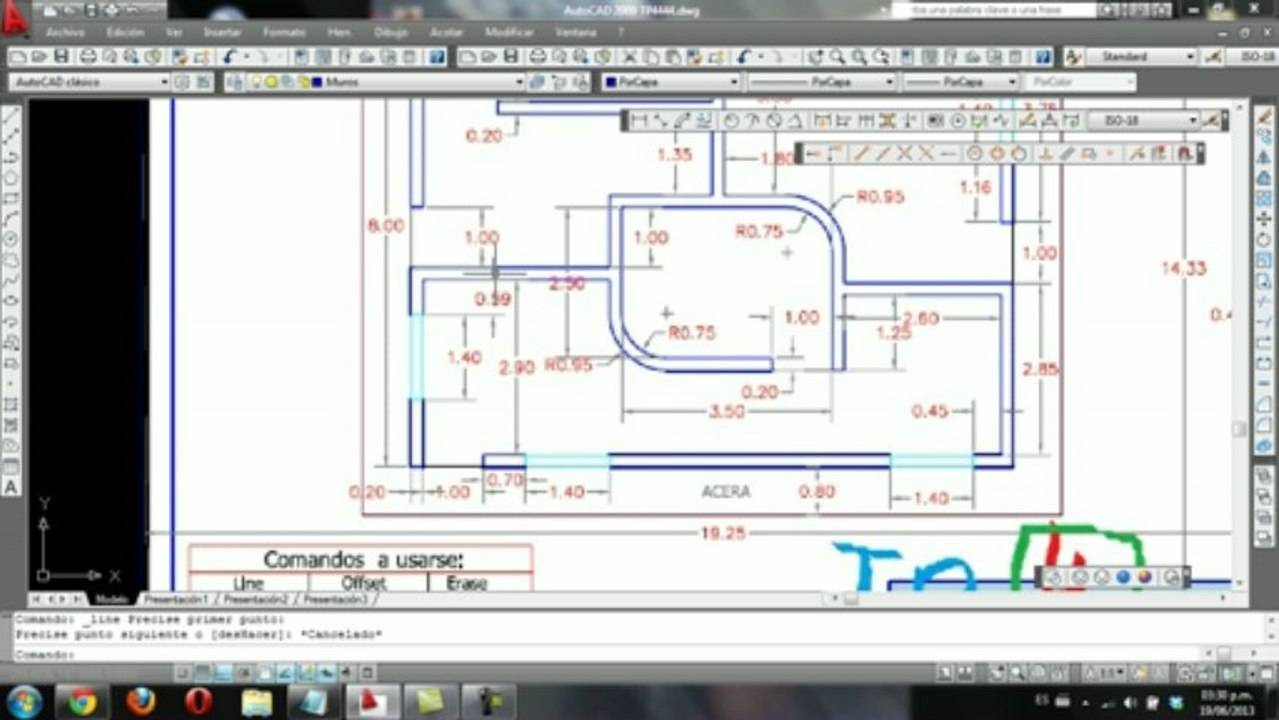
Task: Select the Text 'A' tool in the left toolbar
Action: click(x=11, y=487)
